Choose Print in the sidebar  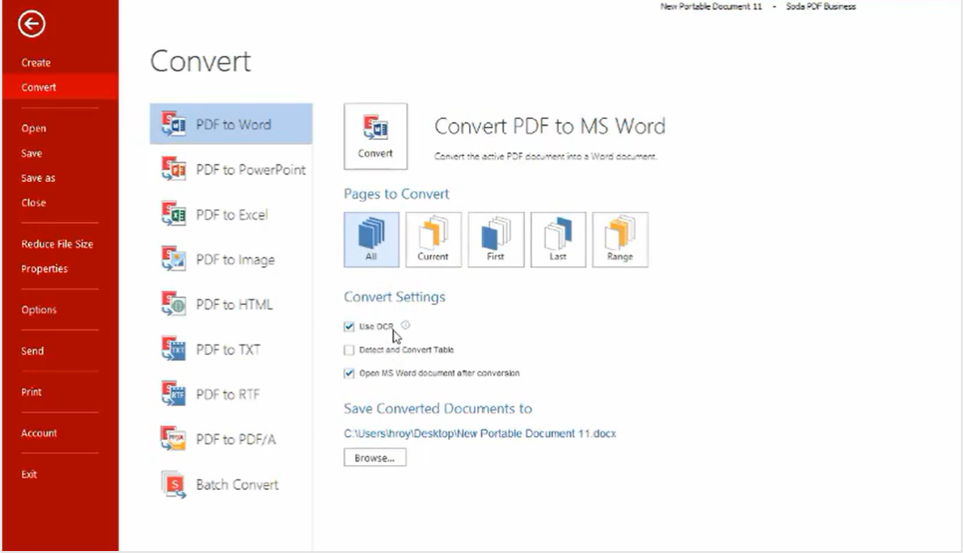point(31,392)
